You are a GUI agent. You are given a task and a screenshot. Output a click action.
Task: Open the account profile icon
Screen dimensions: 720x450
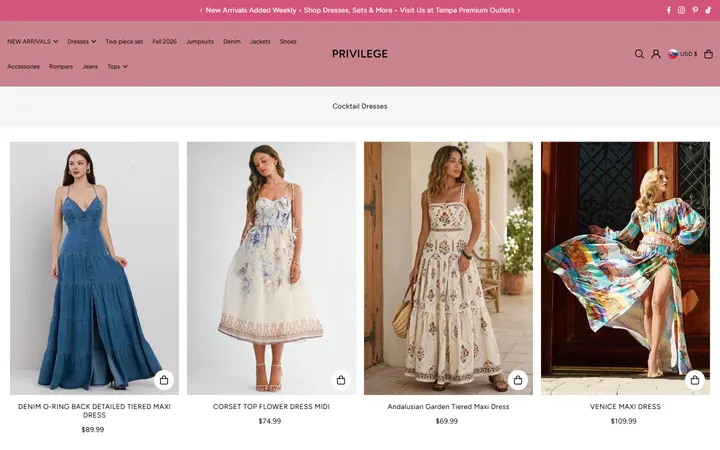656,54
